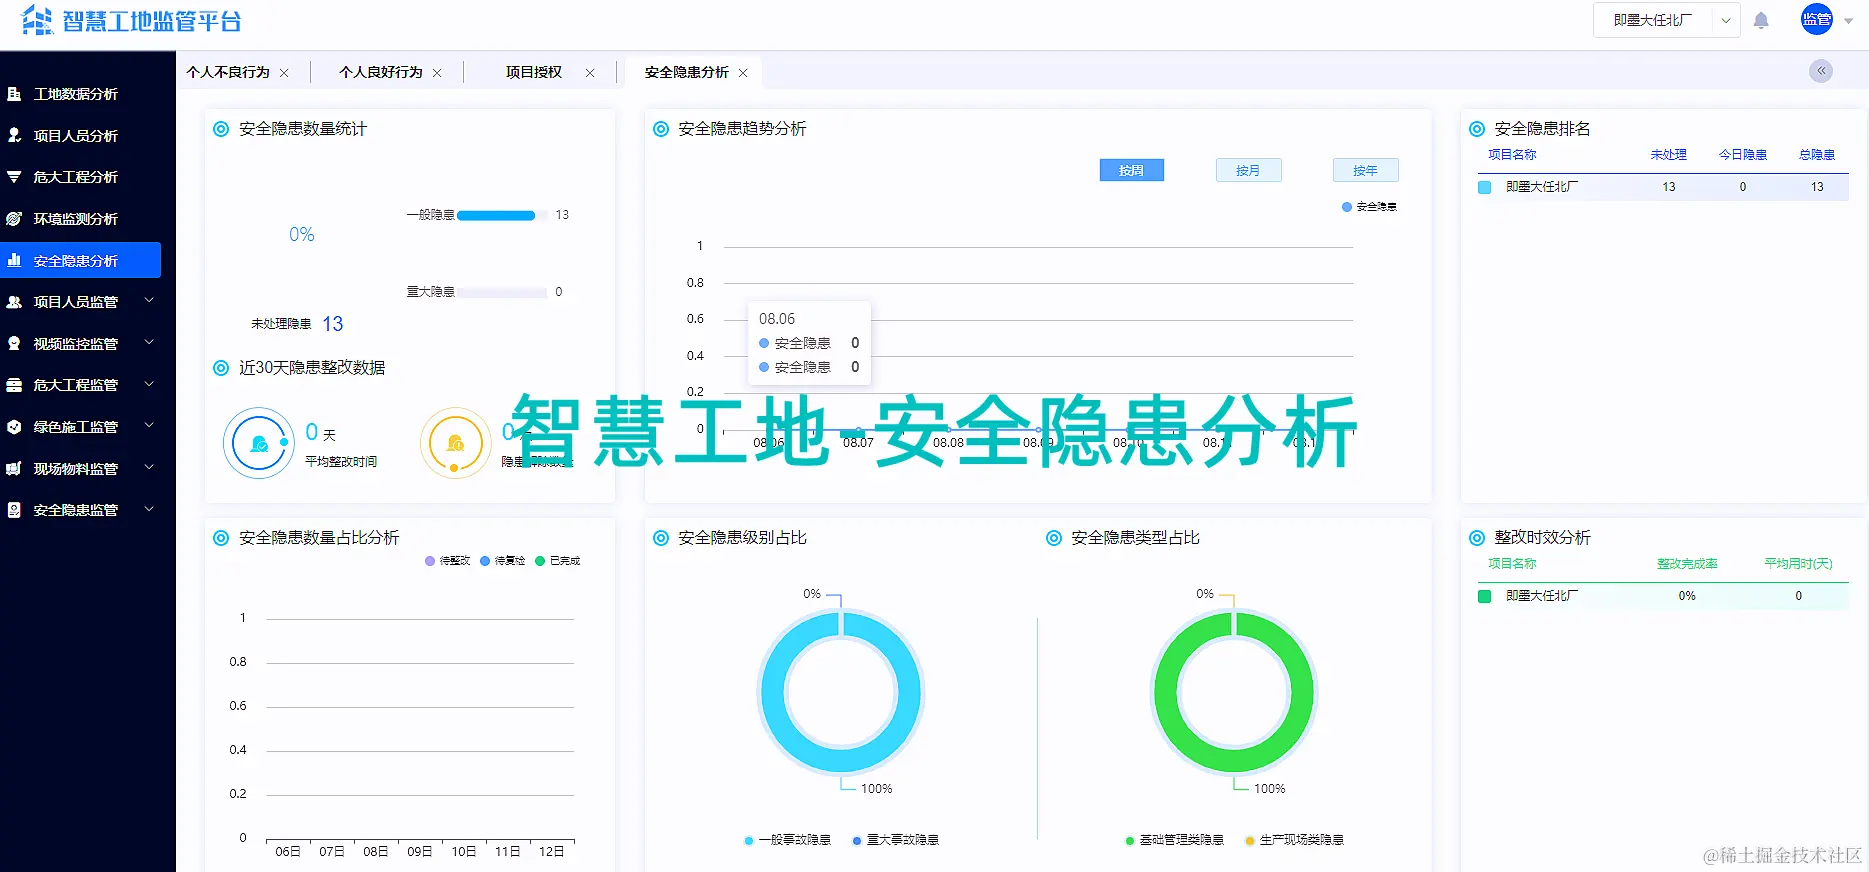Image resolution: width=1869 pixels, height=872 pixels.
Task: Click 即墨大任北厂 in 安全隐患排名 table
Action: point(1542,187)
